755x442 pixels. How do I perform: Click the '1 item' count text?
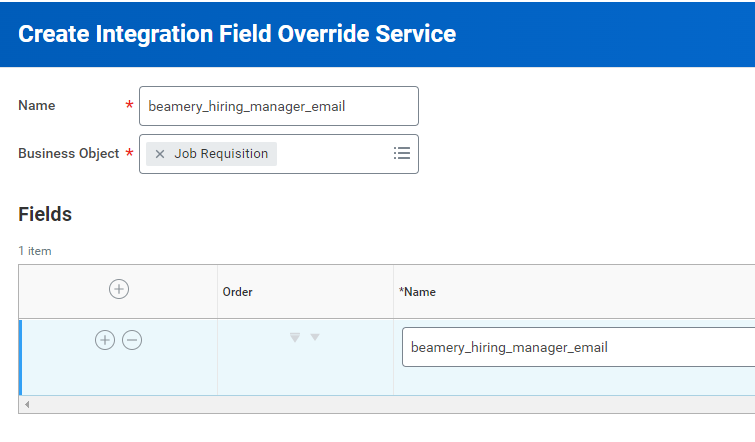click(35, 251)
